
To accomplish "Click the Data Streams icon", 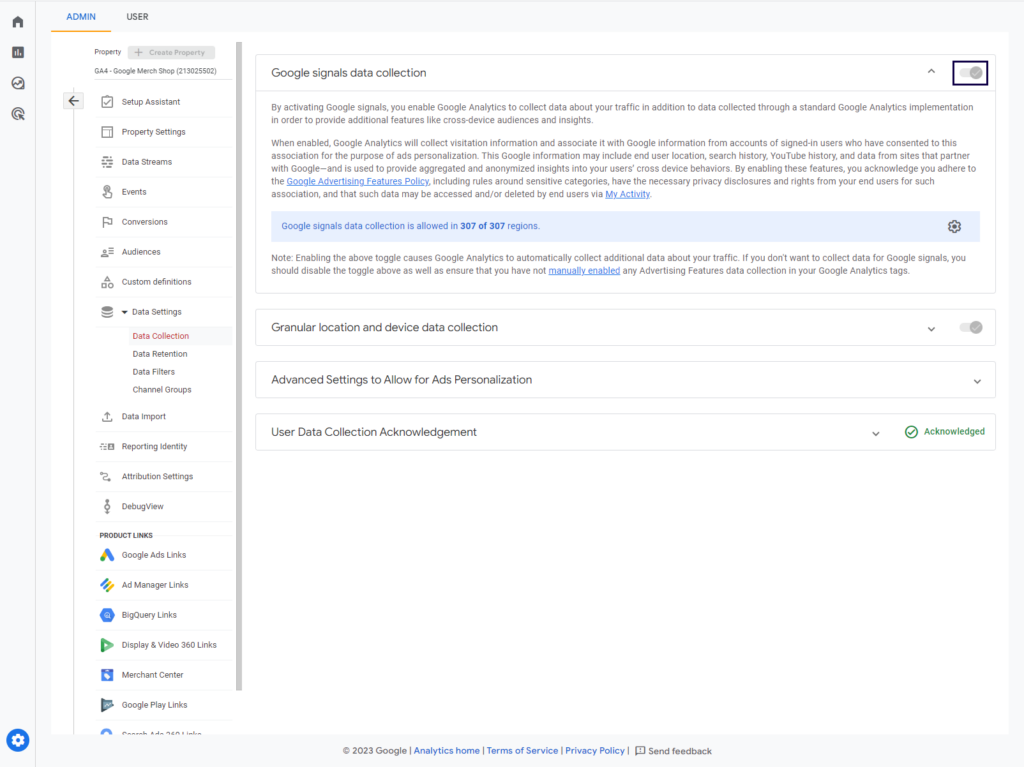I will coord(107,162).
